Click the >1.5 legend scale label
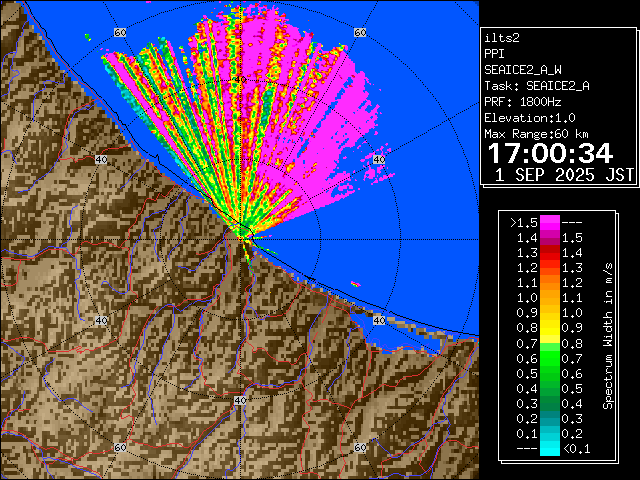Screen dimensions: 640x480 523,222
